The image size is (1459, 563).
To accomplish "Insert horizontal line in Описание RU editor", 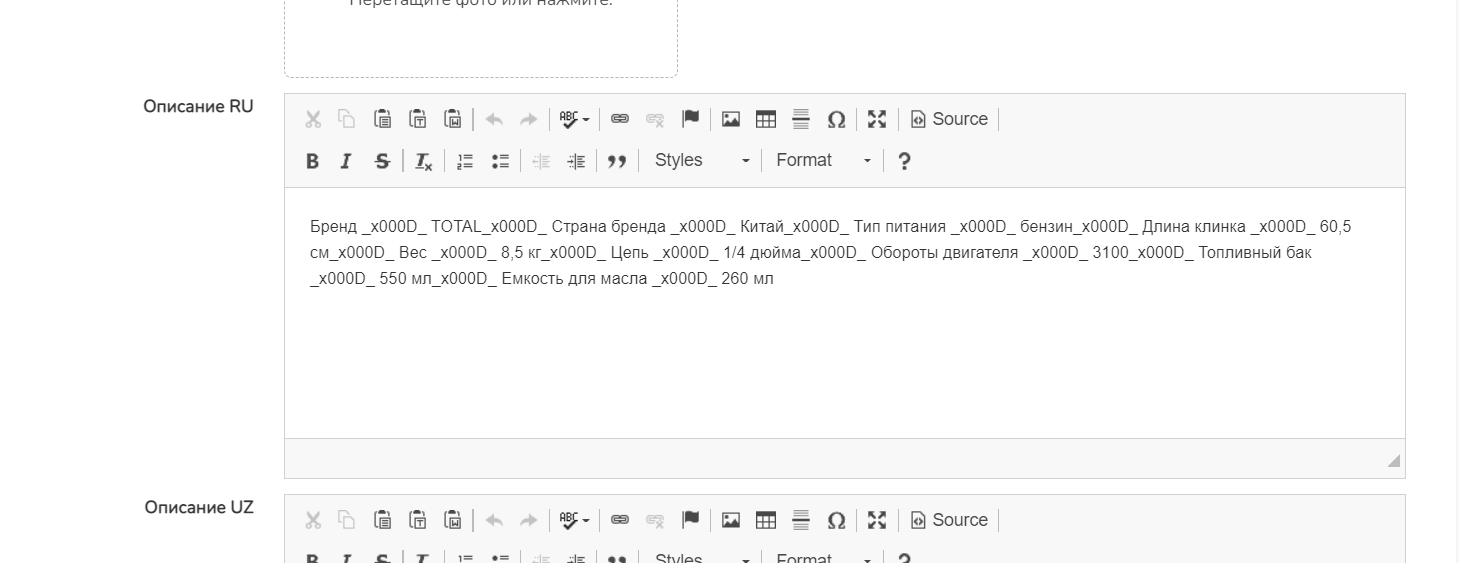I will point(801,120).
